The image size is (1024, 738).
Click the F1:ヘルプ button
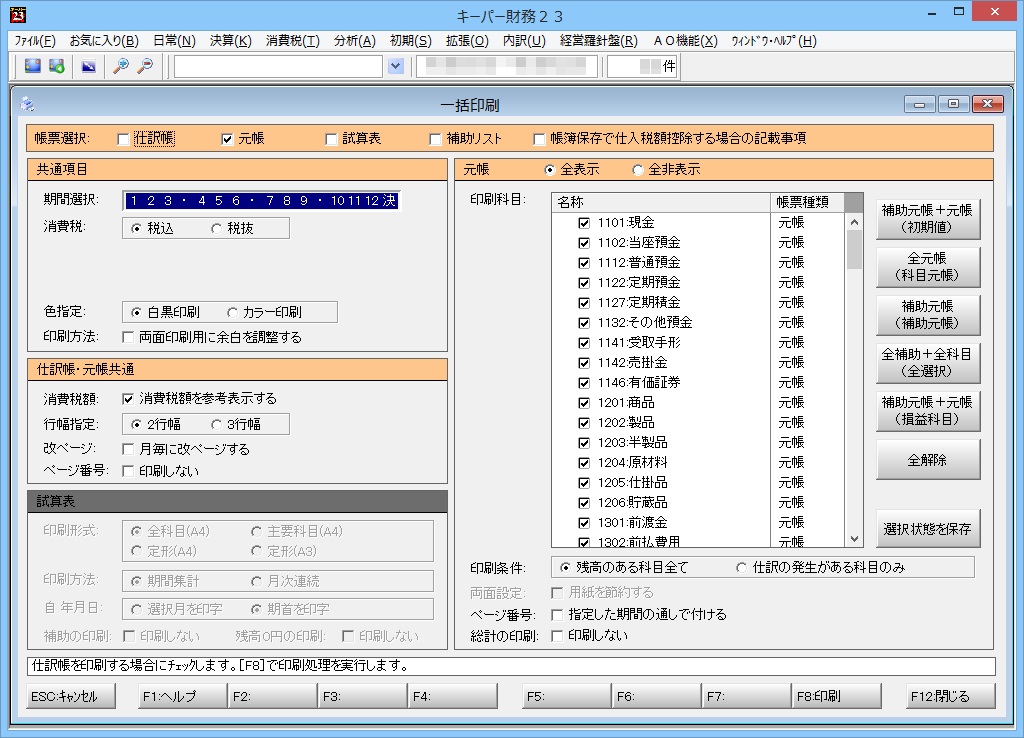click(182, 696)
